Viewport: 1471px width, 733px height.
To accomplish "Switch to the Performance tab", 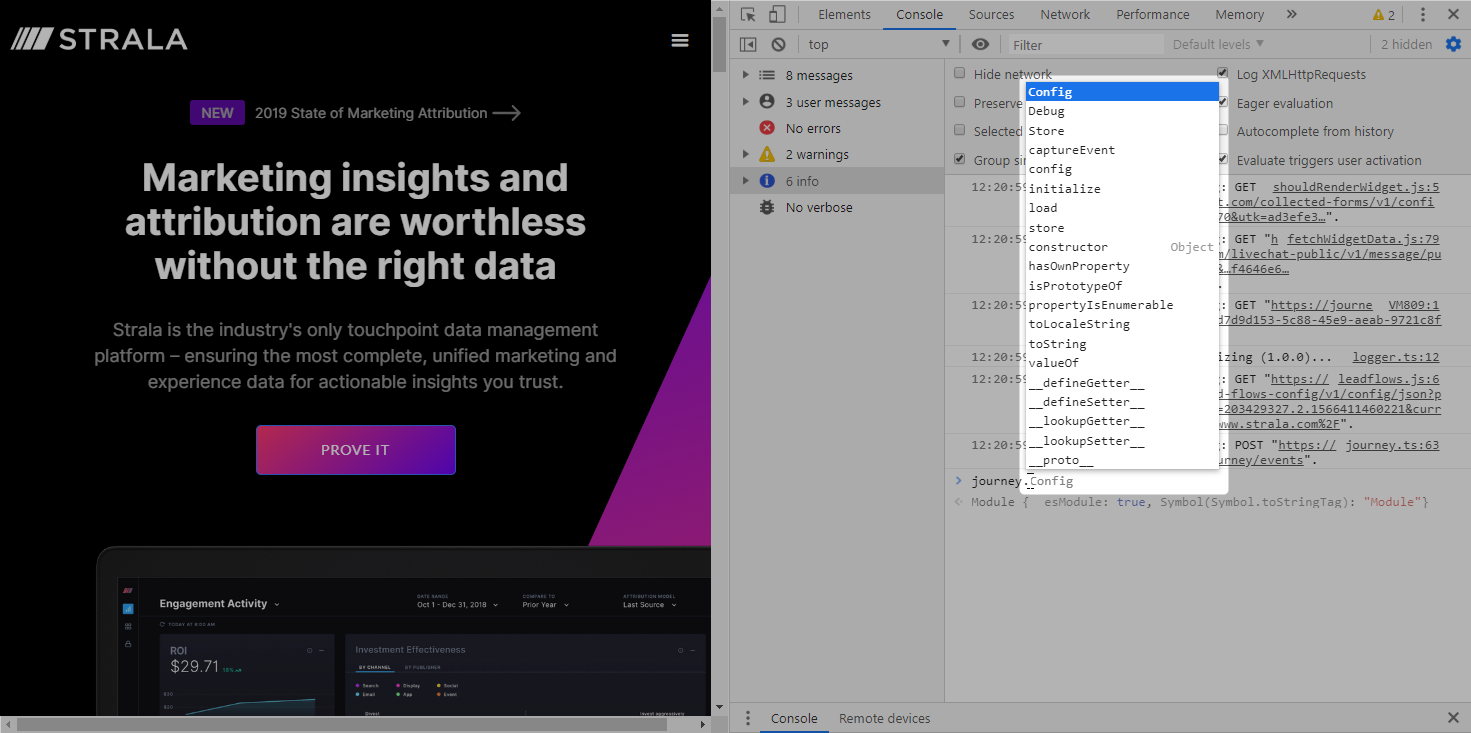I will (x=1153, y=14).
